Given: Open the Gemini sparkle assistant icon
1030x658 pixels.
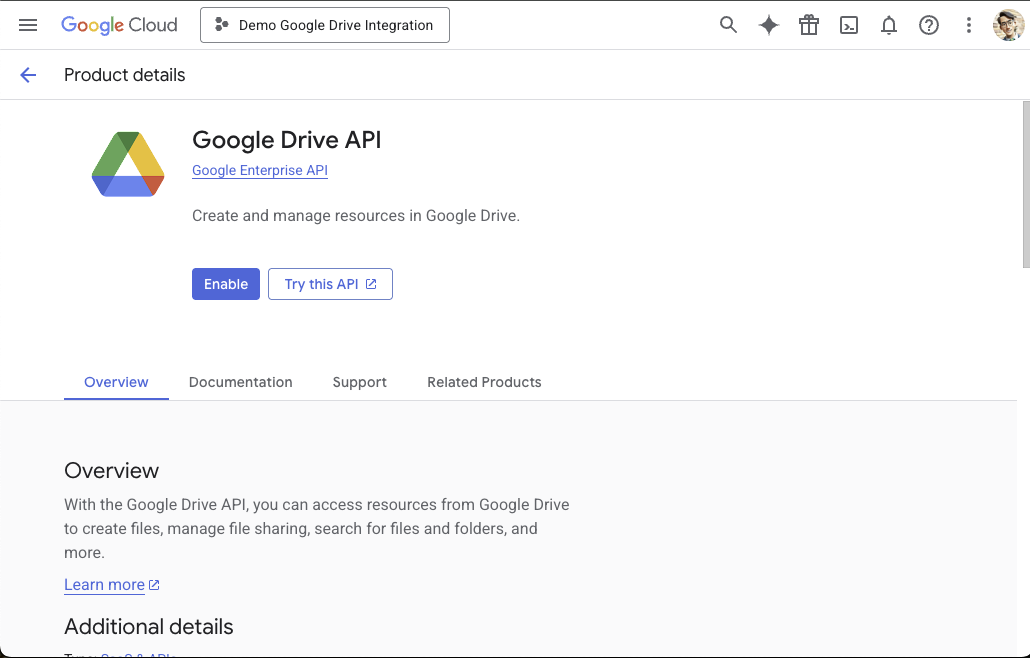Looking at the screenshot, I should coord(769,25).
